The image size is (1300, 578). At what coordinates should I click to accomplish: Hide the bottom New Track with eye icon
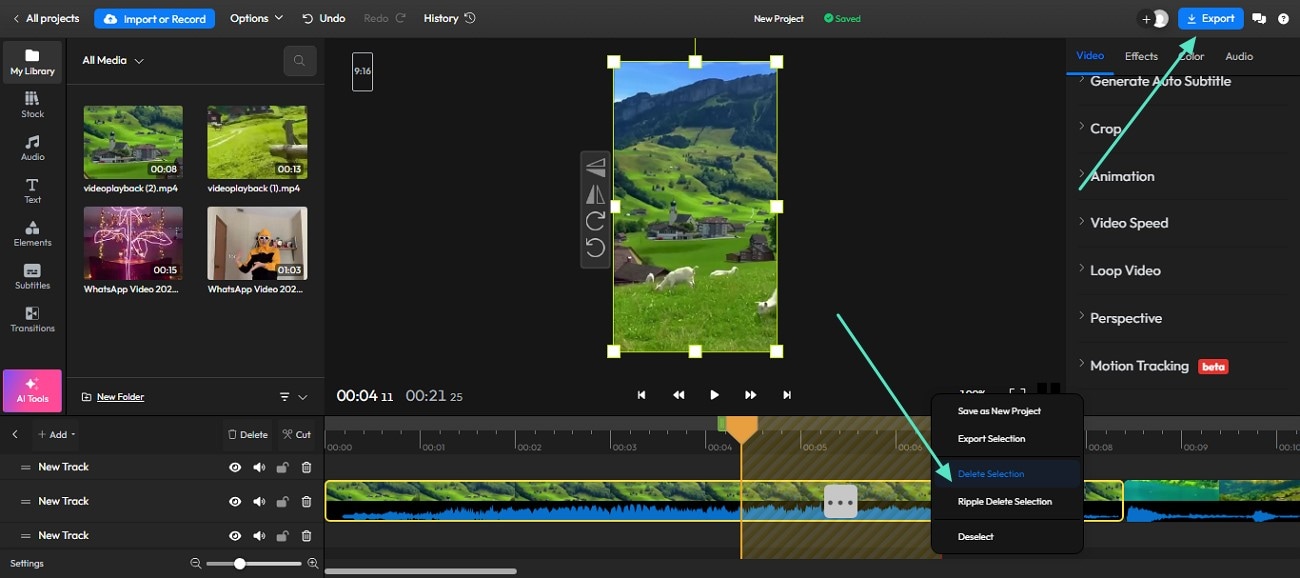[235, 535]
